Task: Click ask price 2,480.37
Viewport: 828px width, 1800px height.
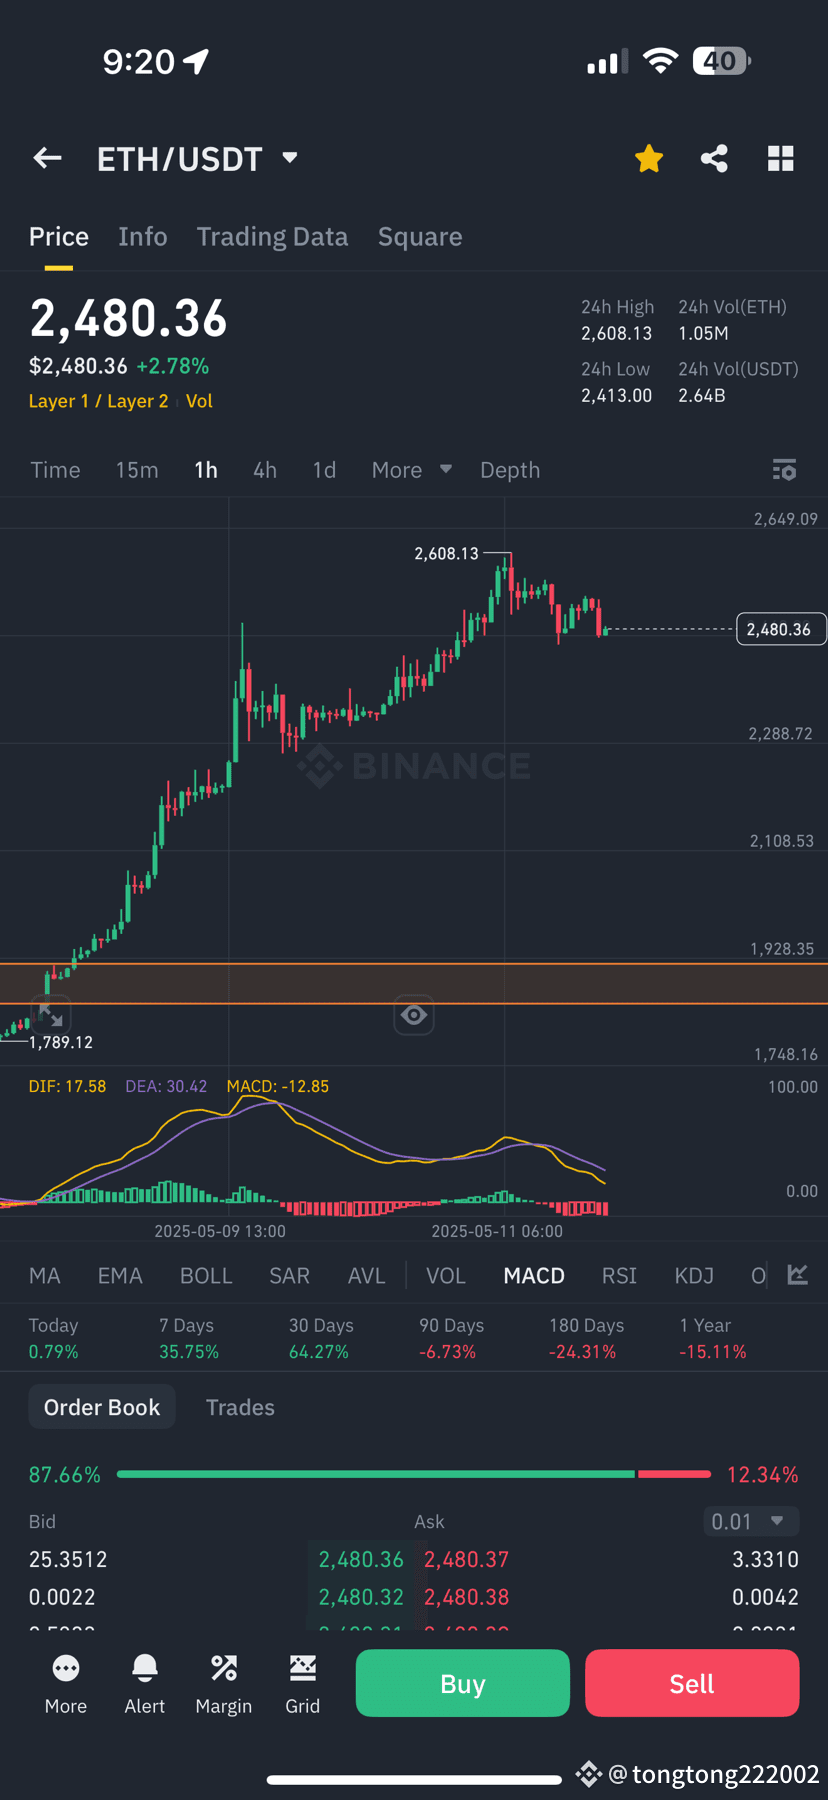Action: point(466,1559)
